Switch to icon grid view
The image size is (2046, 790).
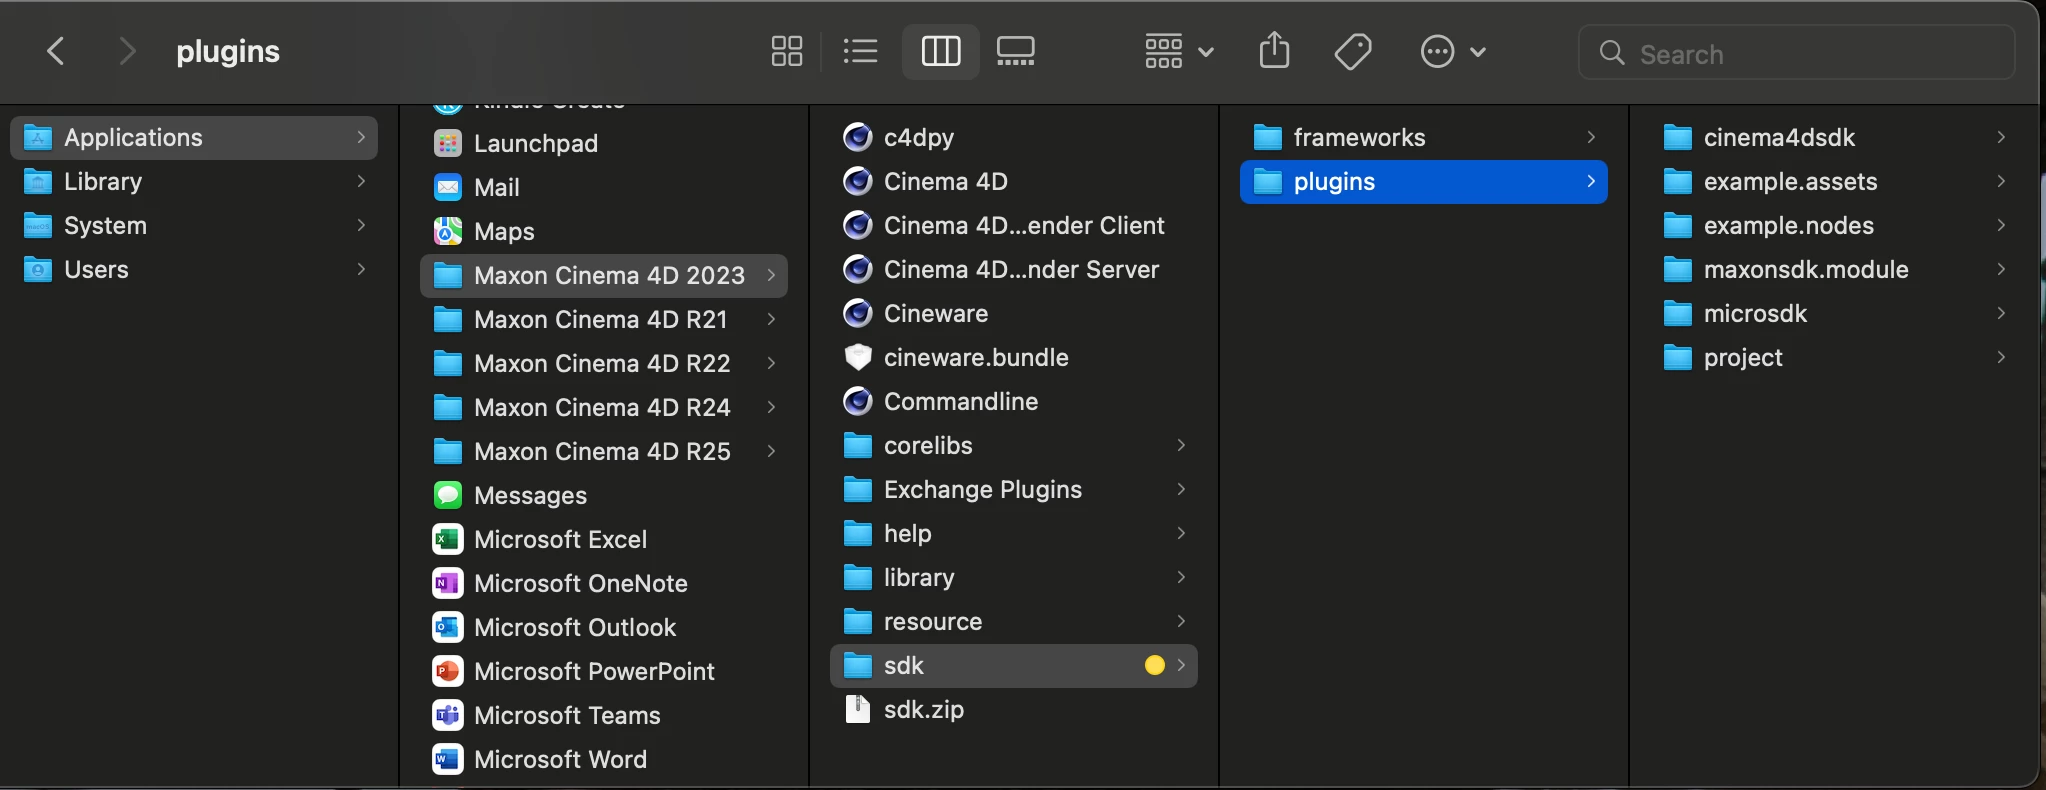[787, 51]
